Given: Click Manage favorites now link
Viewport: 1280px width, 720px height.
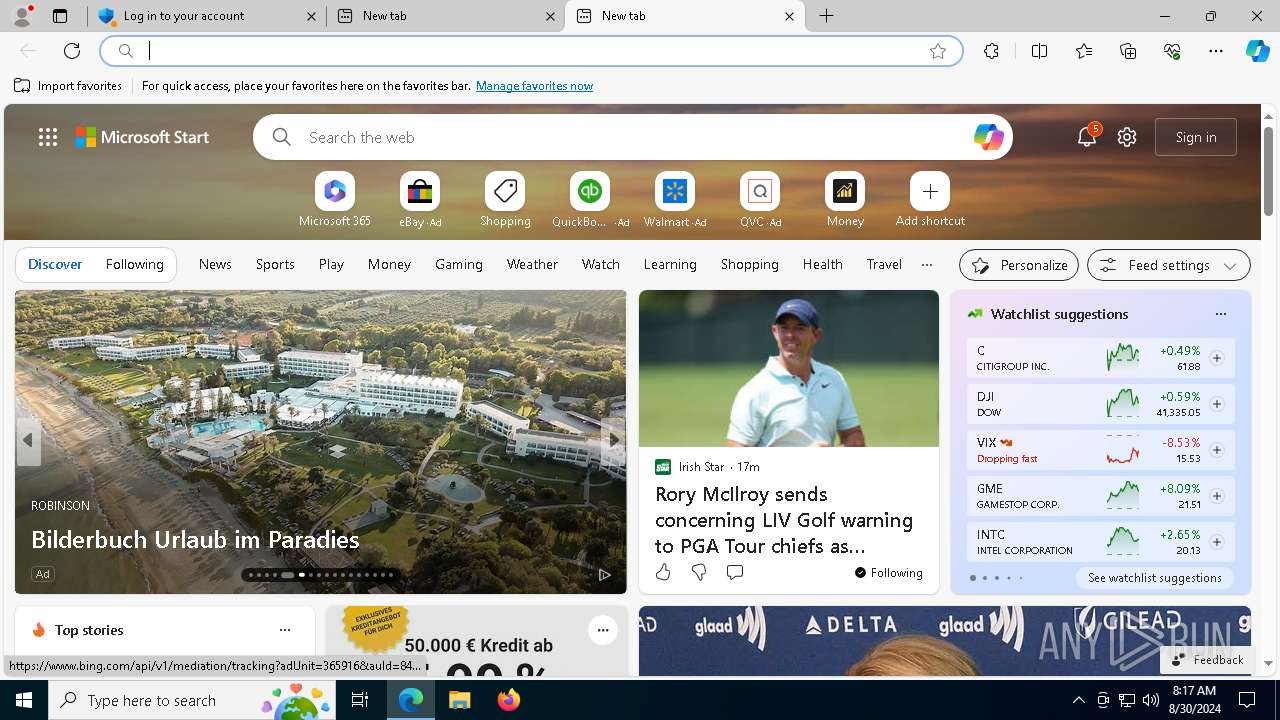Looking at the screenshot, I should point(534,86).
